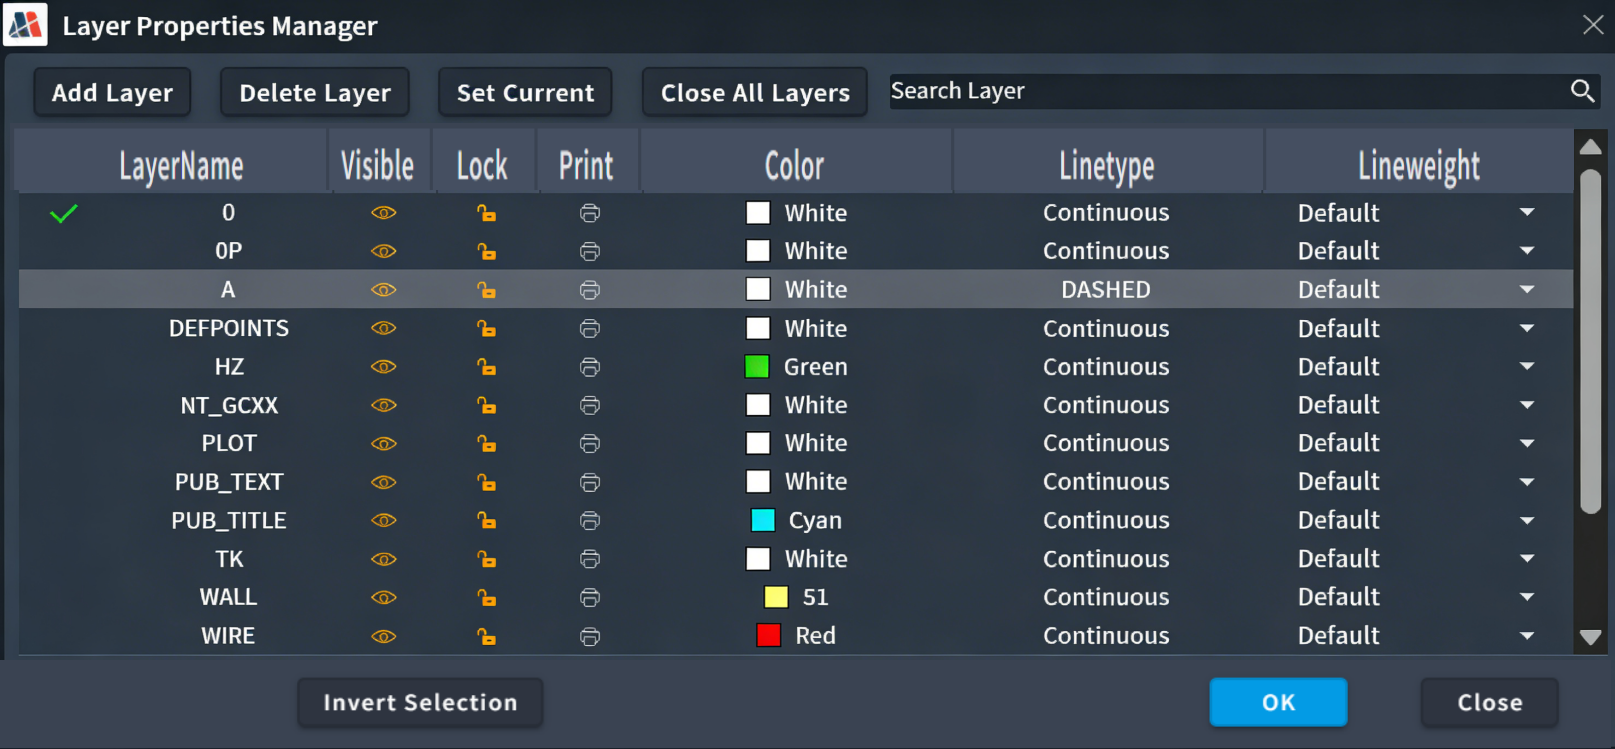
Task: Click the lock icon for layer 0
Action: point(486,213)
